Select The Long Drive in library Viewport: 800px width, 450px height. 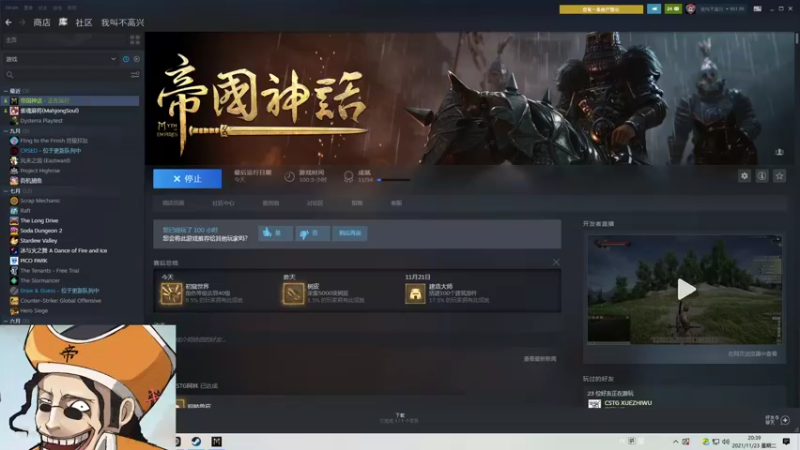pos(39,220)
